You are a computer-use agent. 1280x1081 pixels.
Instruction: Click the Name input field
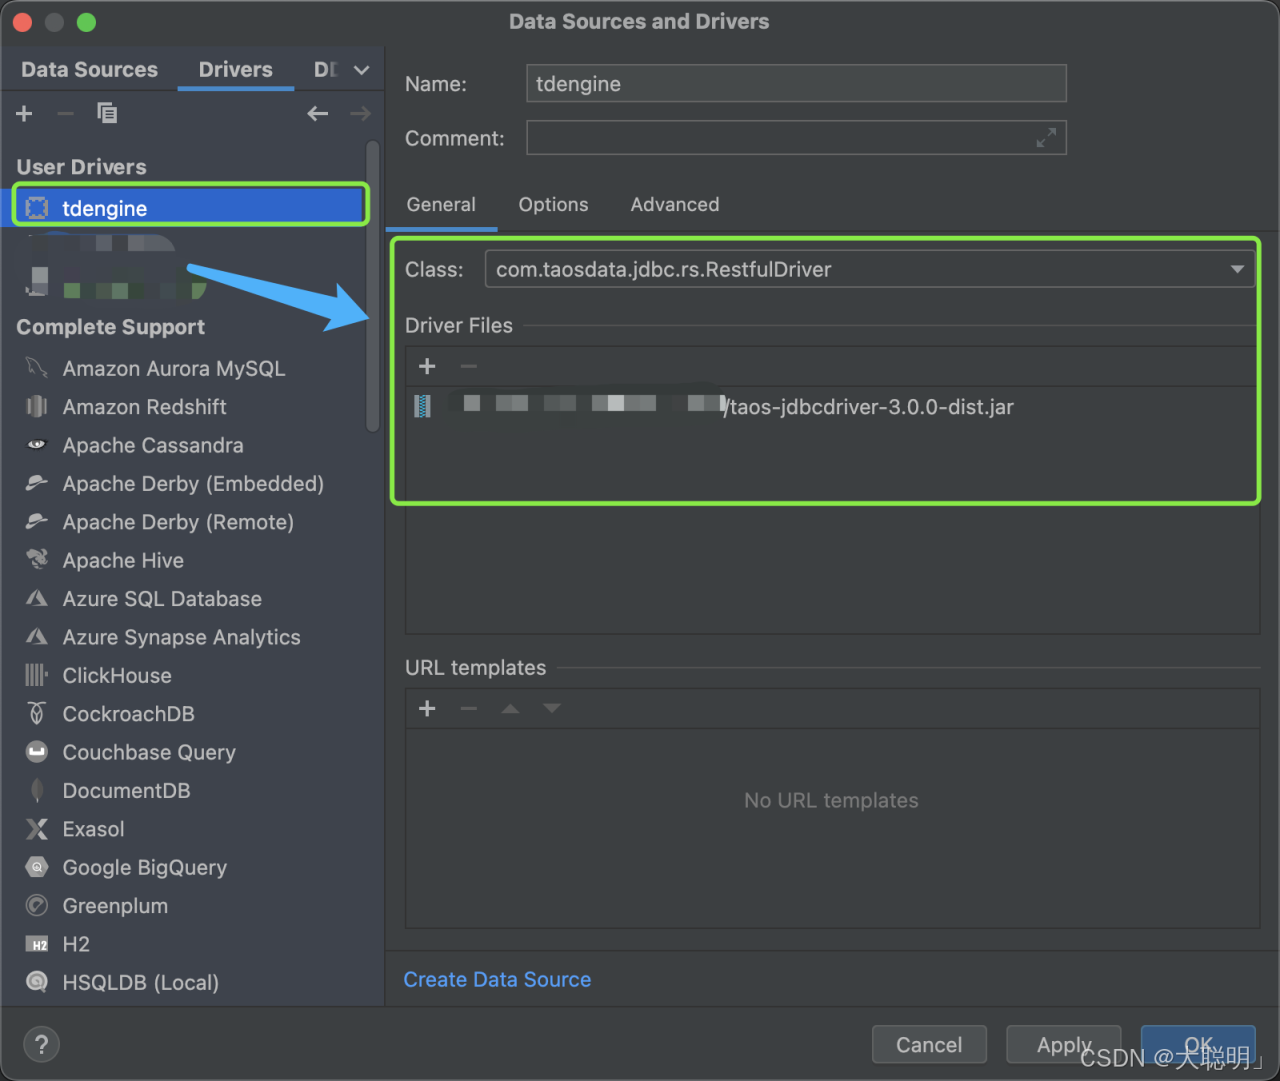795,84
